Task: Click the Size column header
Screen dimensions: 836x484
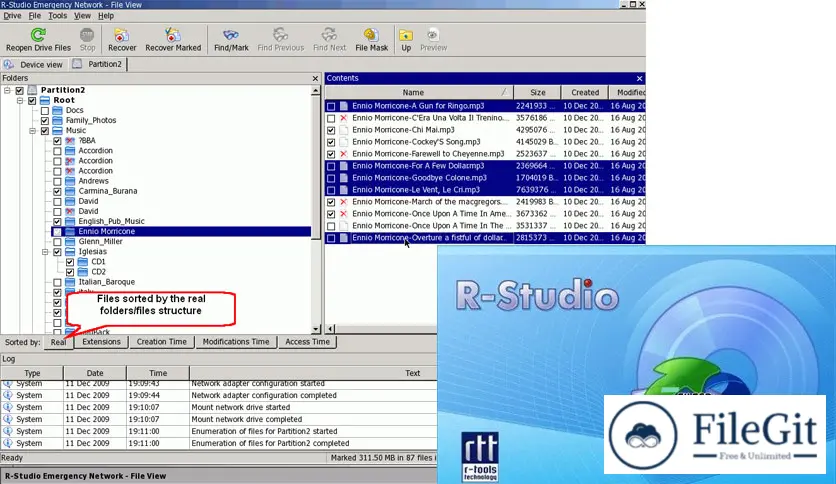Action: [x=537, y=92]
